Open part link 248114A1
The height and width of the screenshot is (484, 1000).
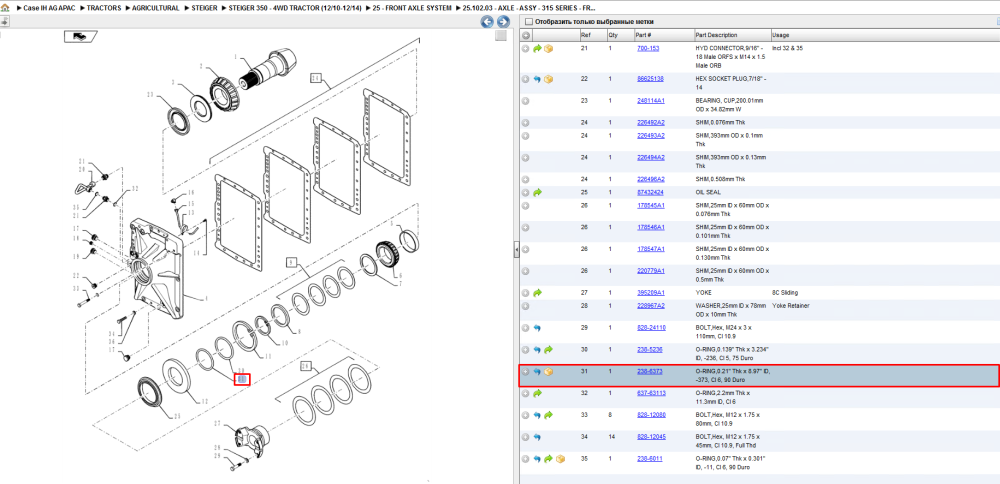[651, 101]
